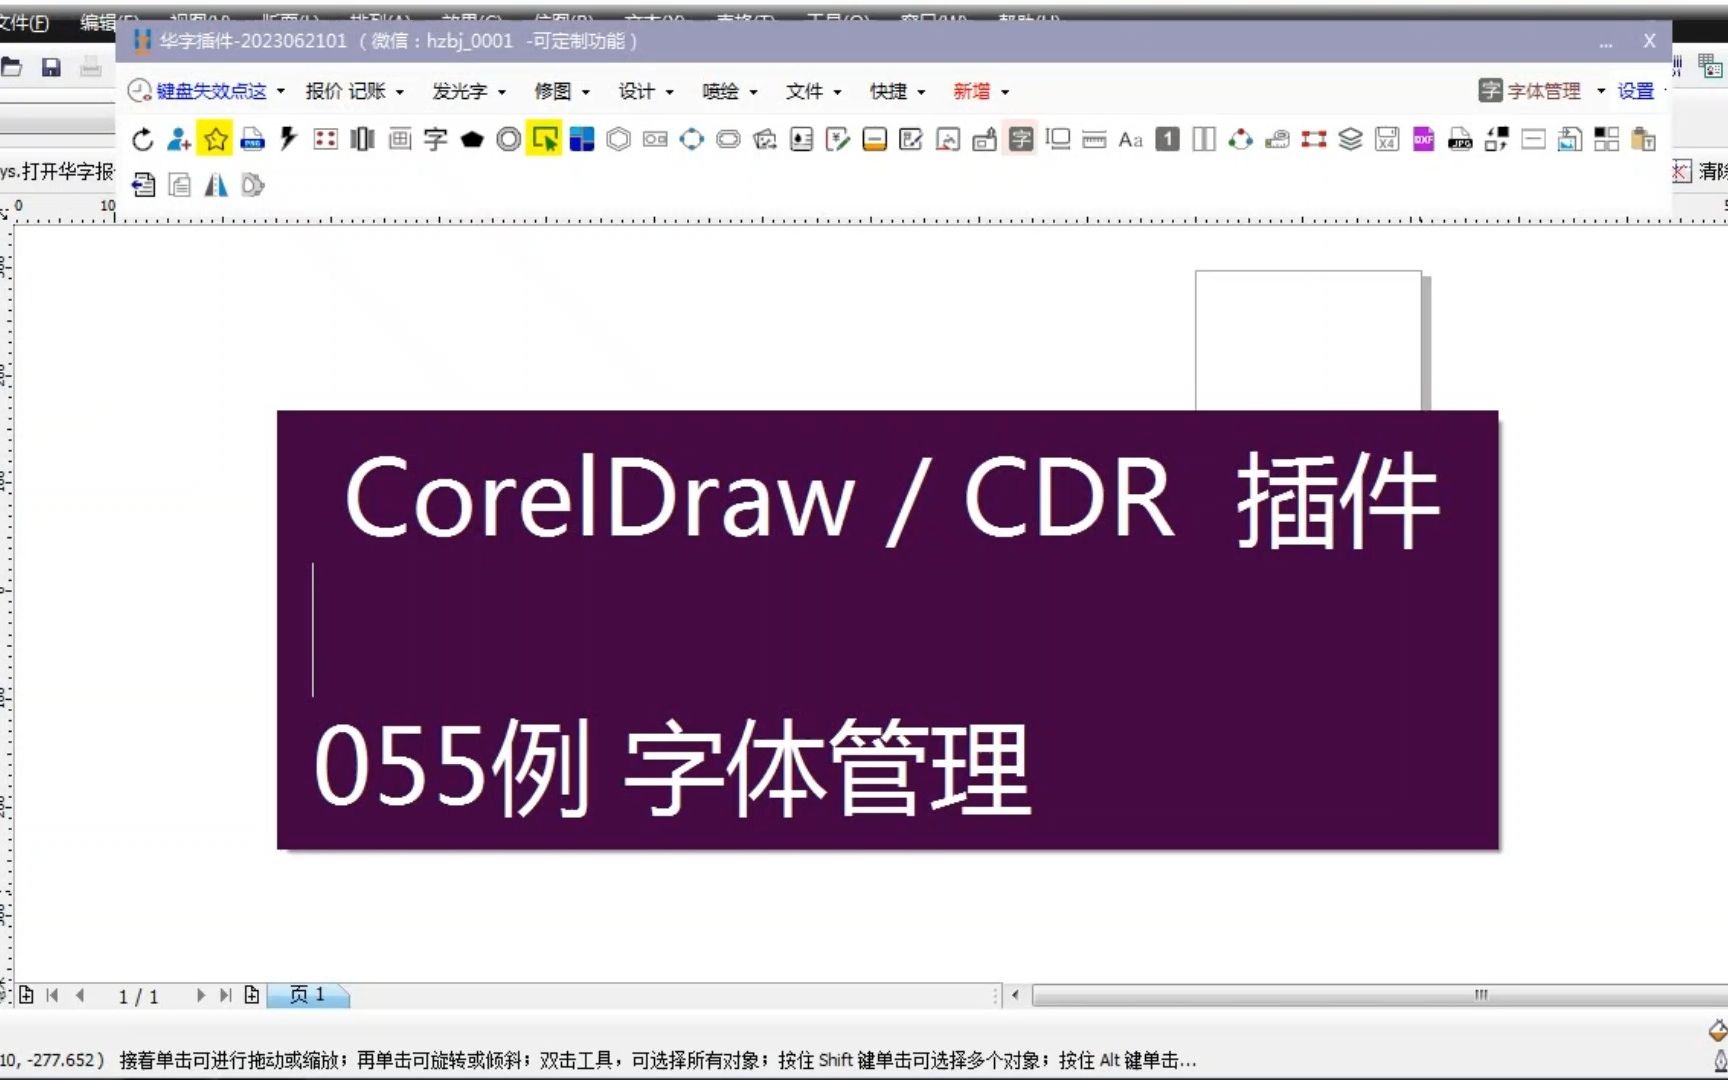Click the open folder icon in CorelDraw toolbar
The height and width of the screenshot is (1080, 1728).
(12, 67)
